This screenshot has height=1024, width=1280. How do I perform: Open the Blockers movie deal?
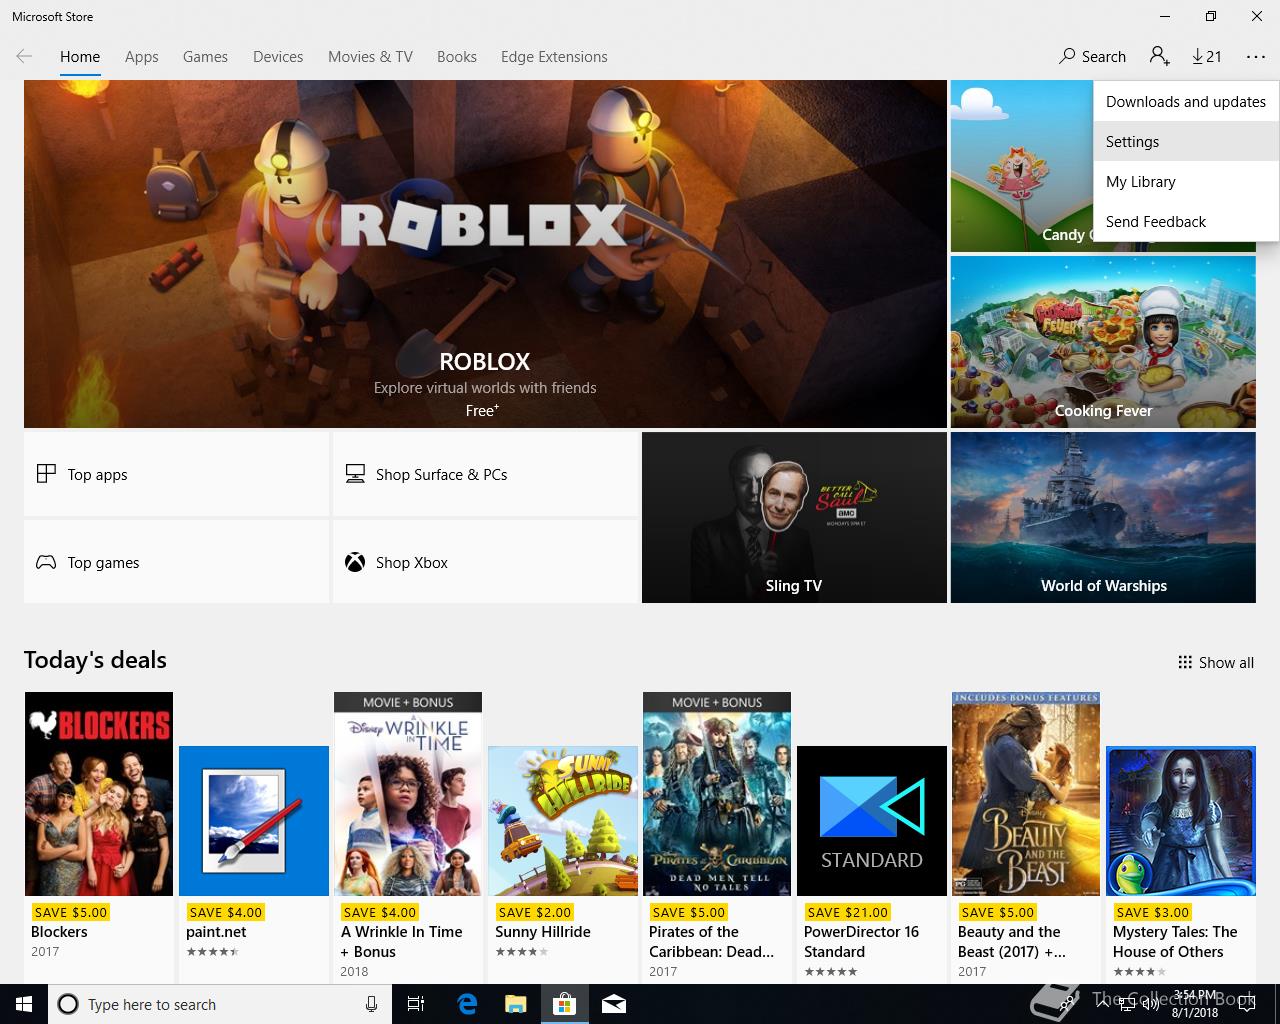(99, 836)
